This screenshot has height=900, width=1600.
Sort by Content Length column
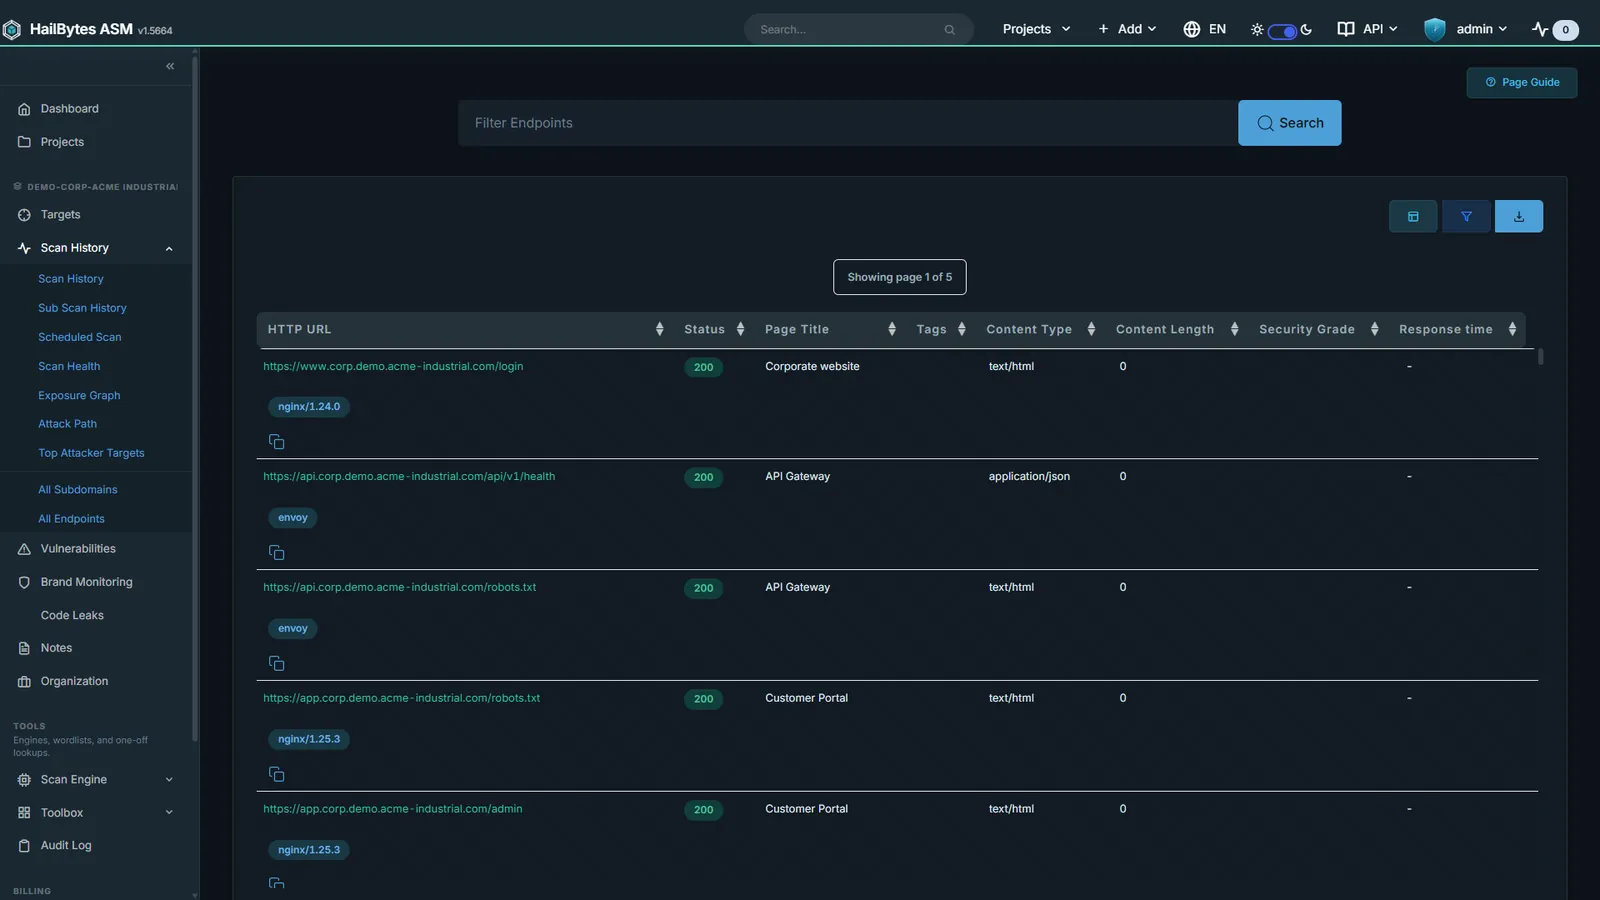(1235, 329)
